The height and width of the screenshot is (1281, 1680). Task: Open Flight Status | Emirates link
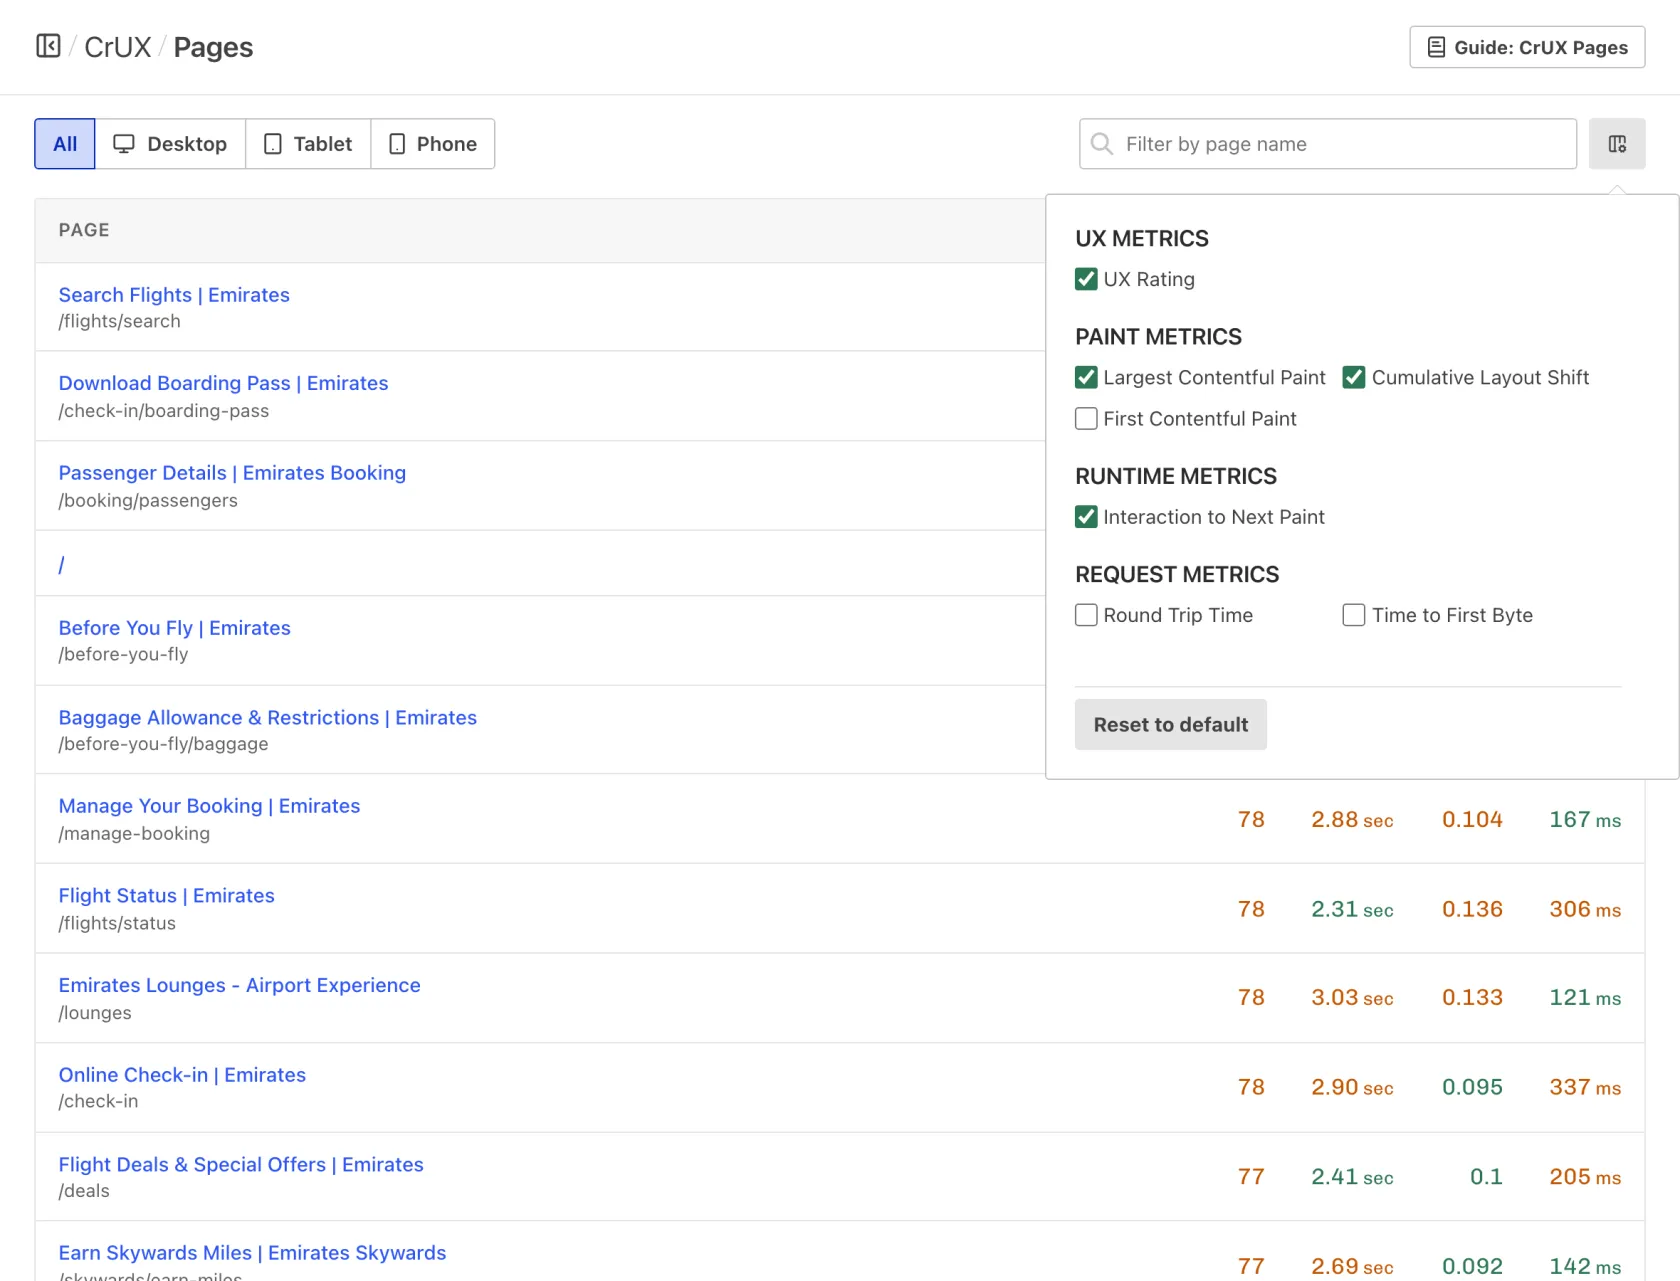pos(166,896)
